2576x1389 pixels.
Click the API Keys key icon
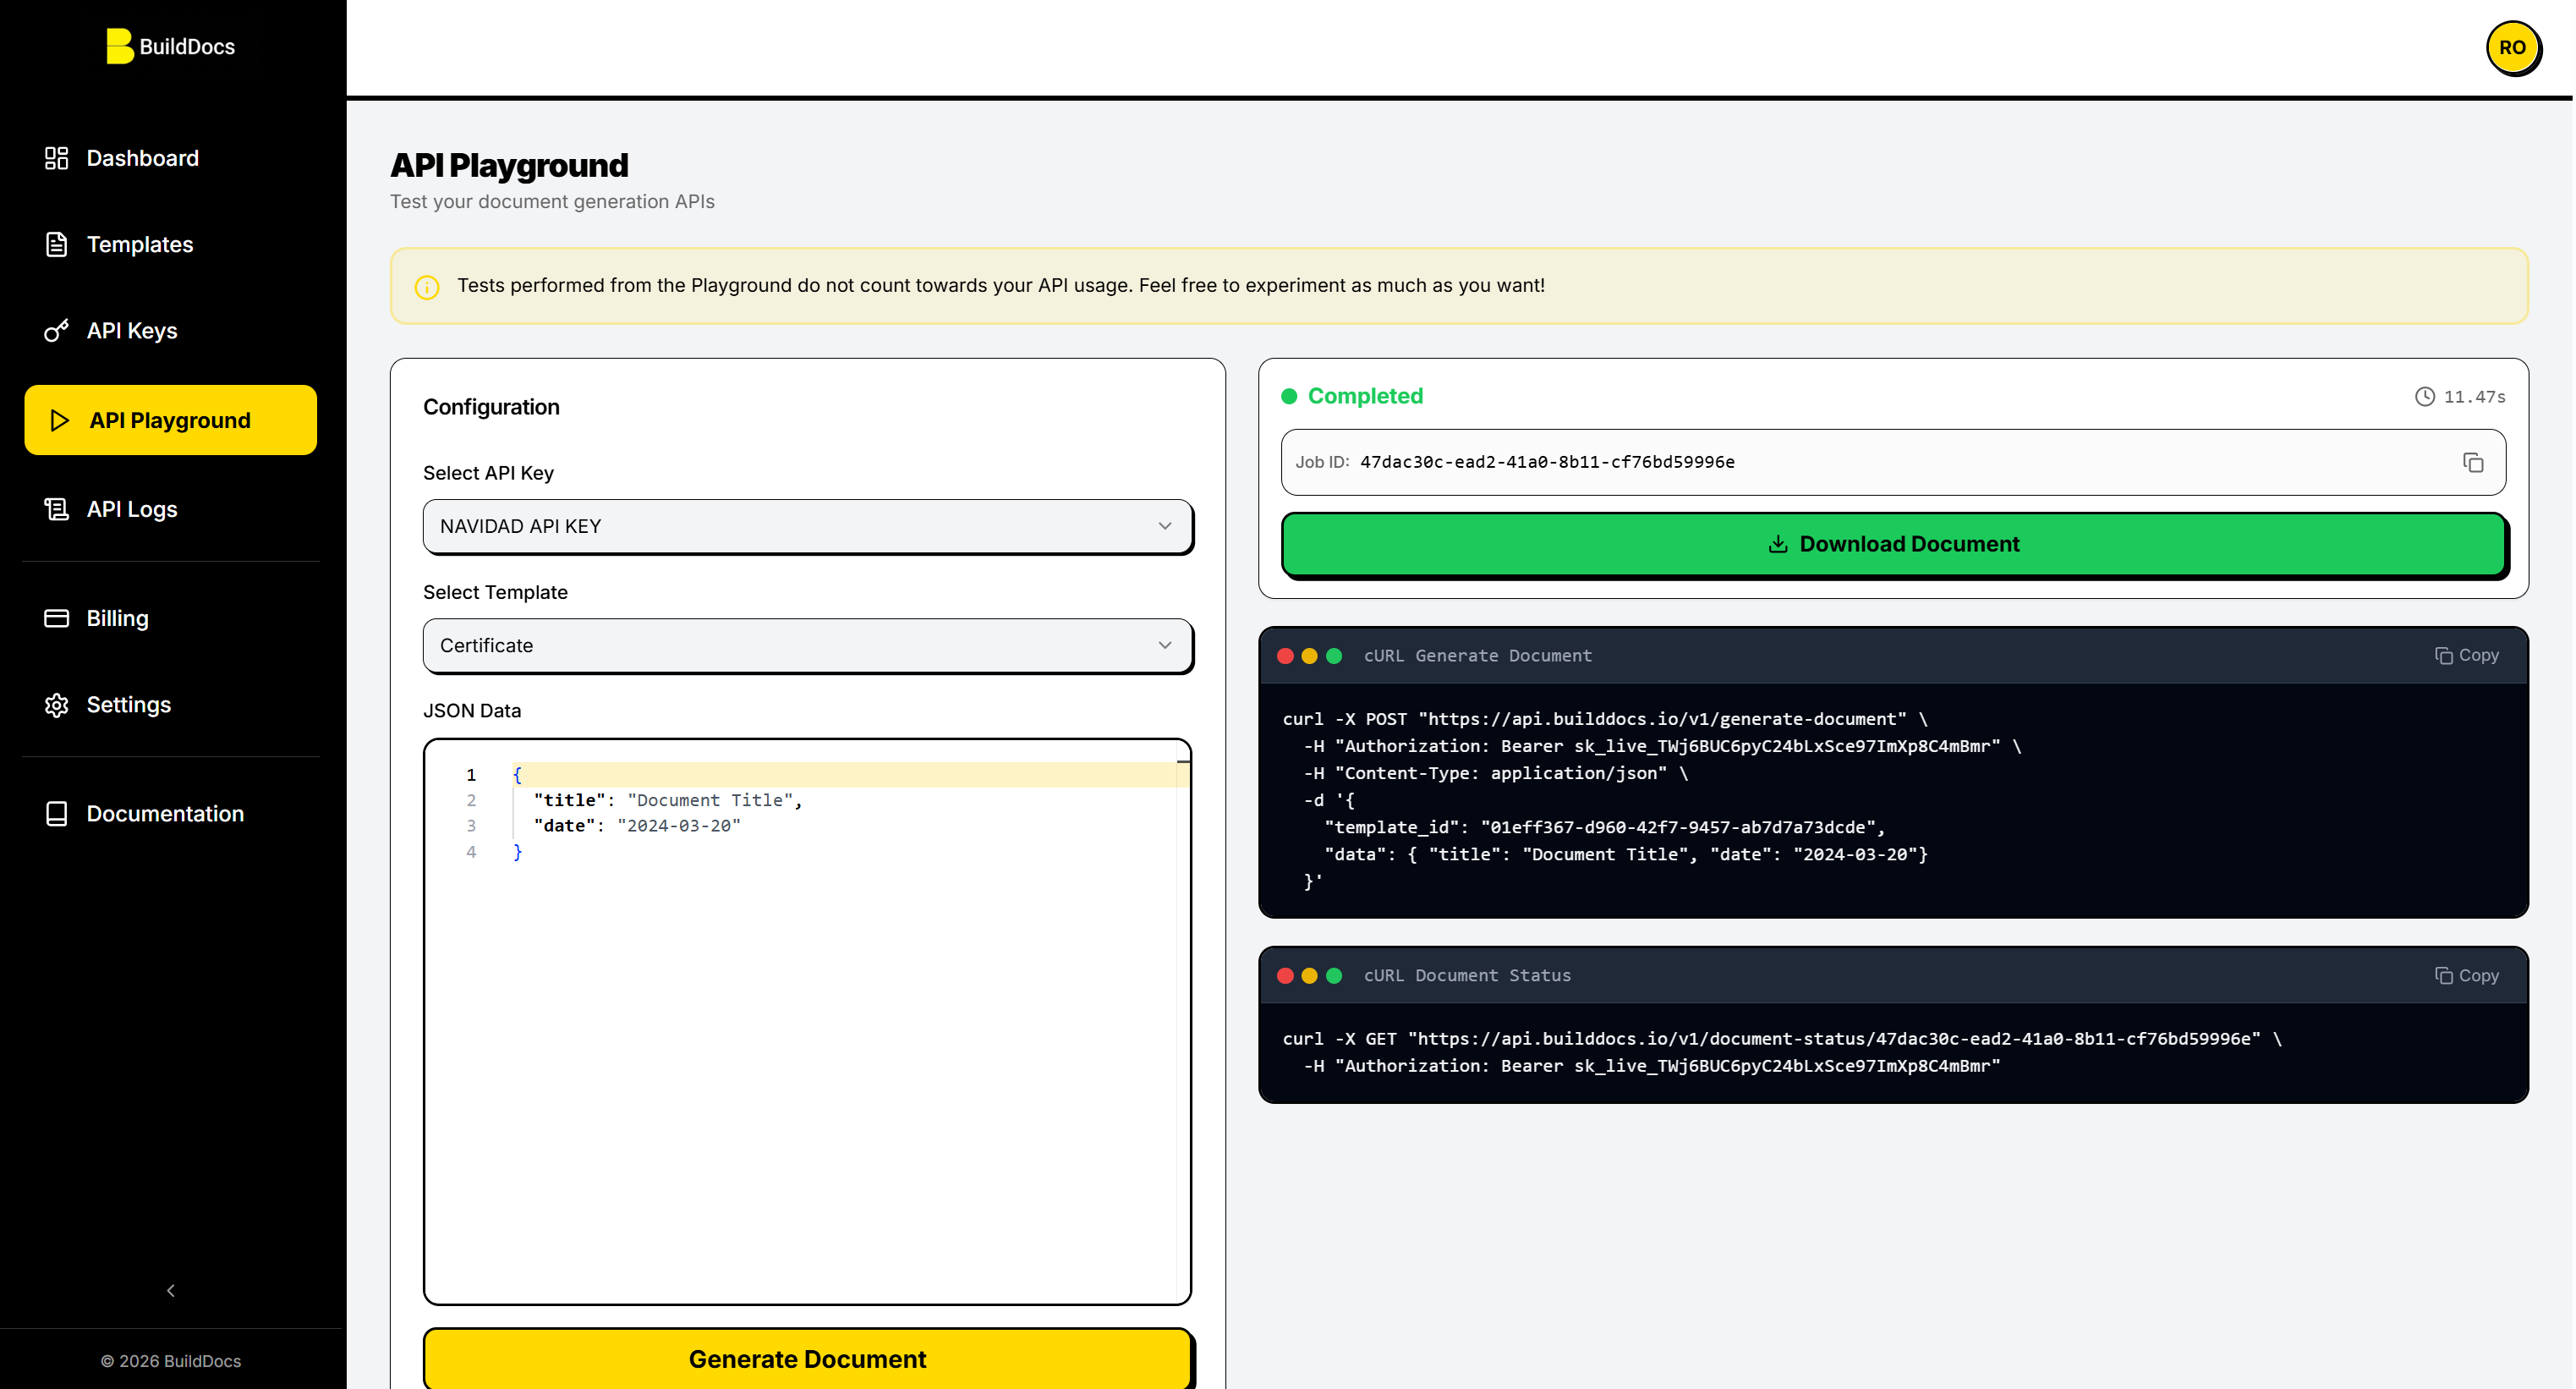[x=56, y=331]
